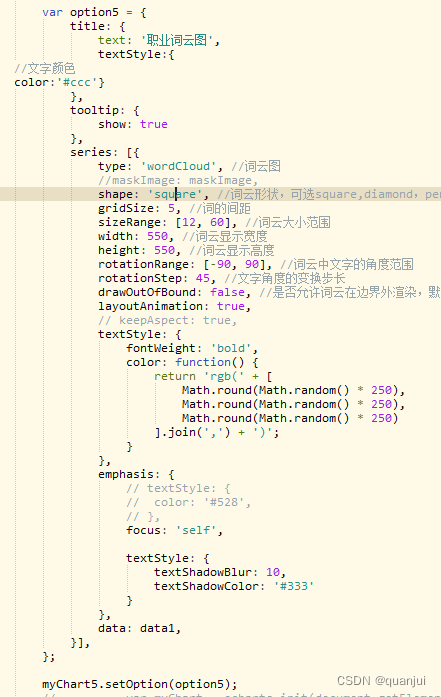Click the color value '#ccc'
Viewport: 441px width, 697px height.
pyautogui.click(x=77, y=82)
